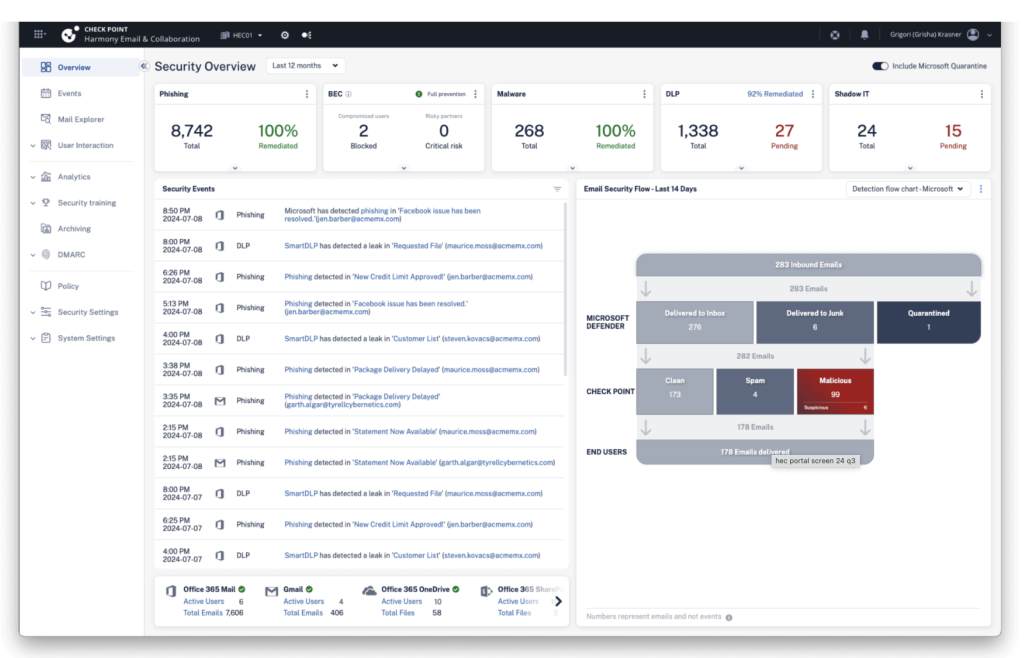This screenshot has height=658, width=1024.
Task: Click the 15 Pending Shadow IT count
Action: coord(953,131)
